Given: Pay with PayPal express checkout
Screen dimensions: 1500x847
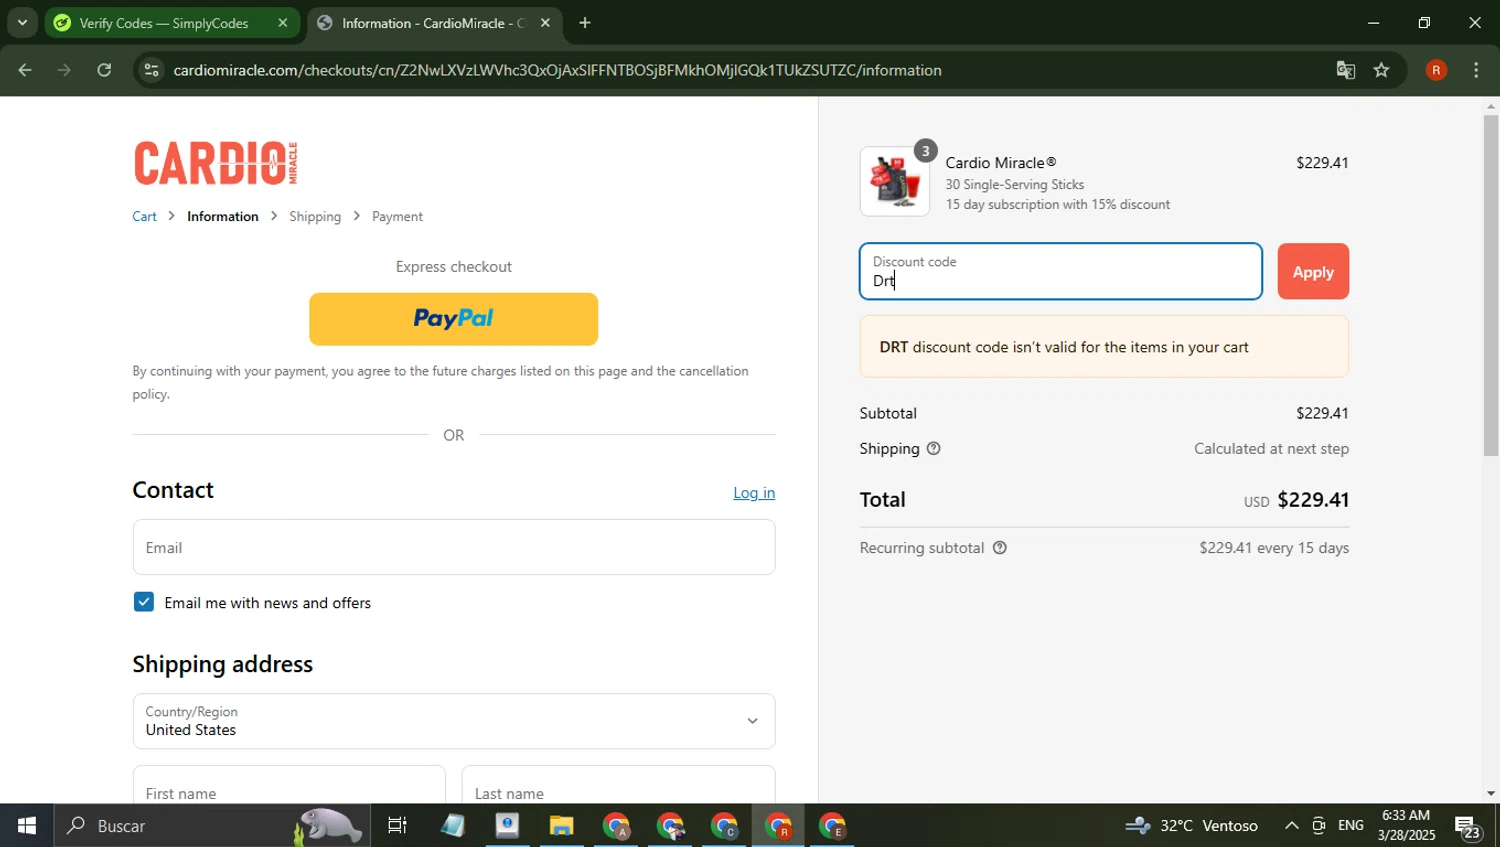Looking at the screenshot, I should [454, 319].
